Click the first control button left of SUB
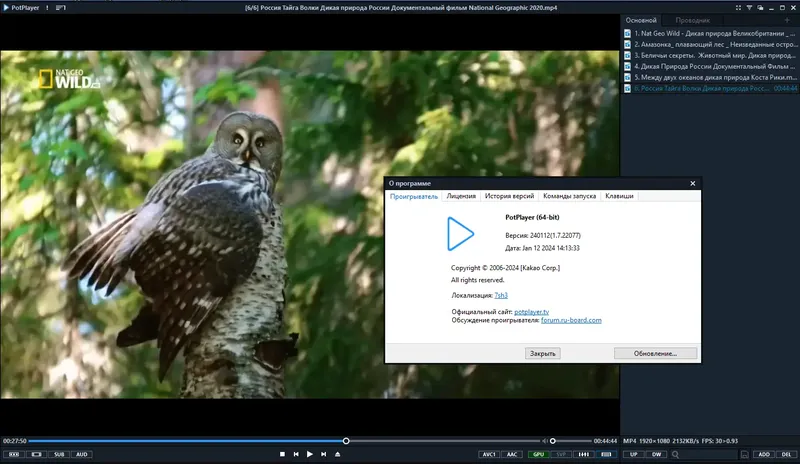Screen dimensions: 800x464 (x=14, y=454)
